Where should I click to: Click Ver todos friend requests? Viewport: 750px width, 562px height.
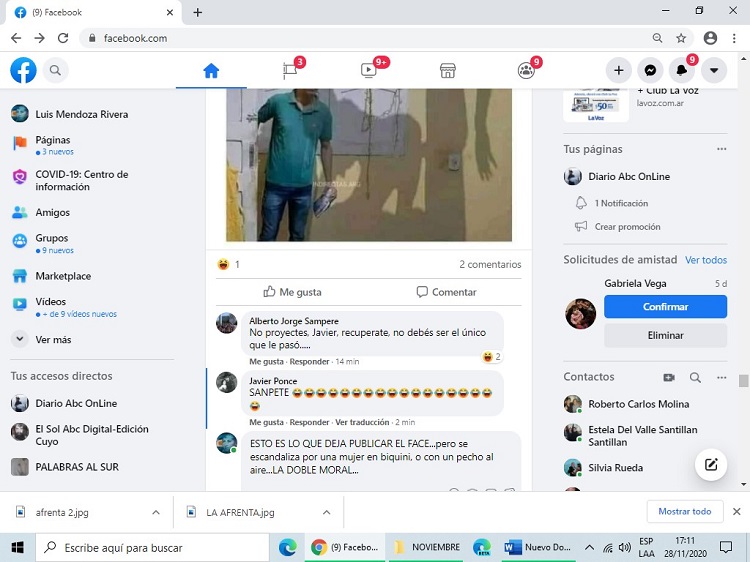pos(706,260)
